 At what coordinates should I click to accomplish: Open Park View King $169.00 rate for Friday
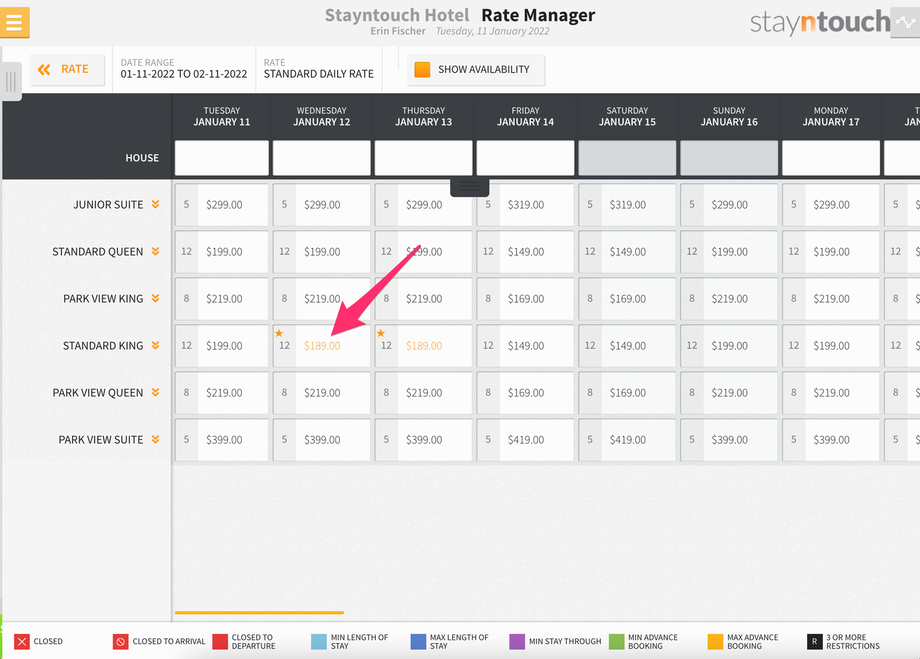[525, 299]
